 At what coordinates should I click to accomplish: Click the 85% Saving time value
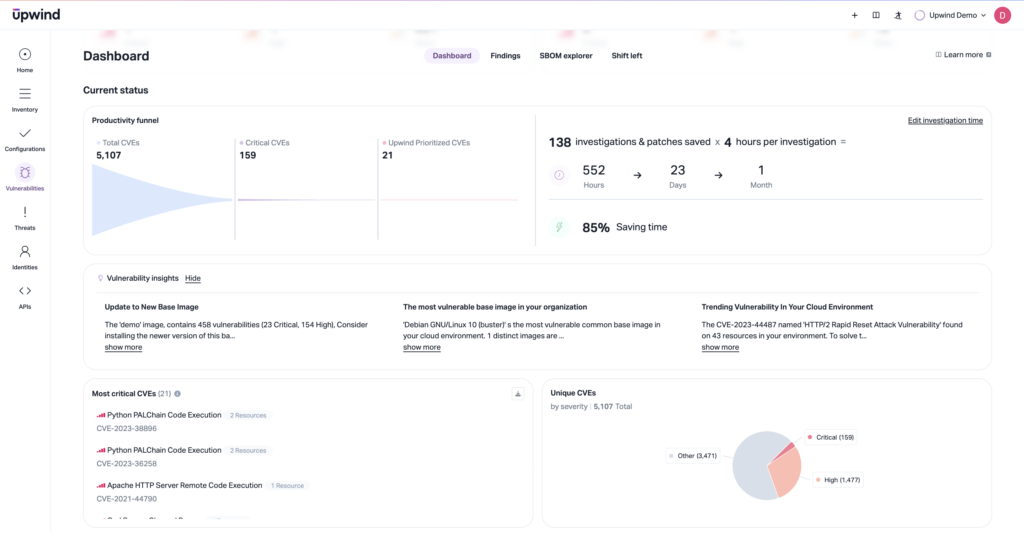pos(596,227)
